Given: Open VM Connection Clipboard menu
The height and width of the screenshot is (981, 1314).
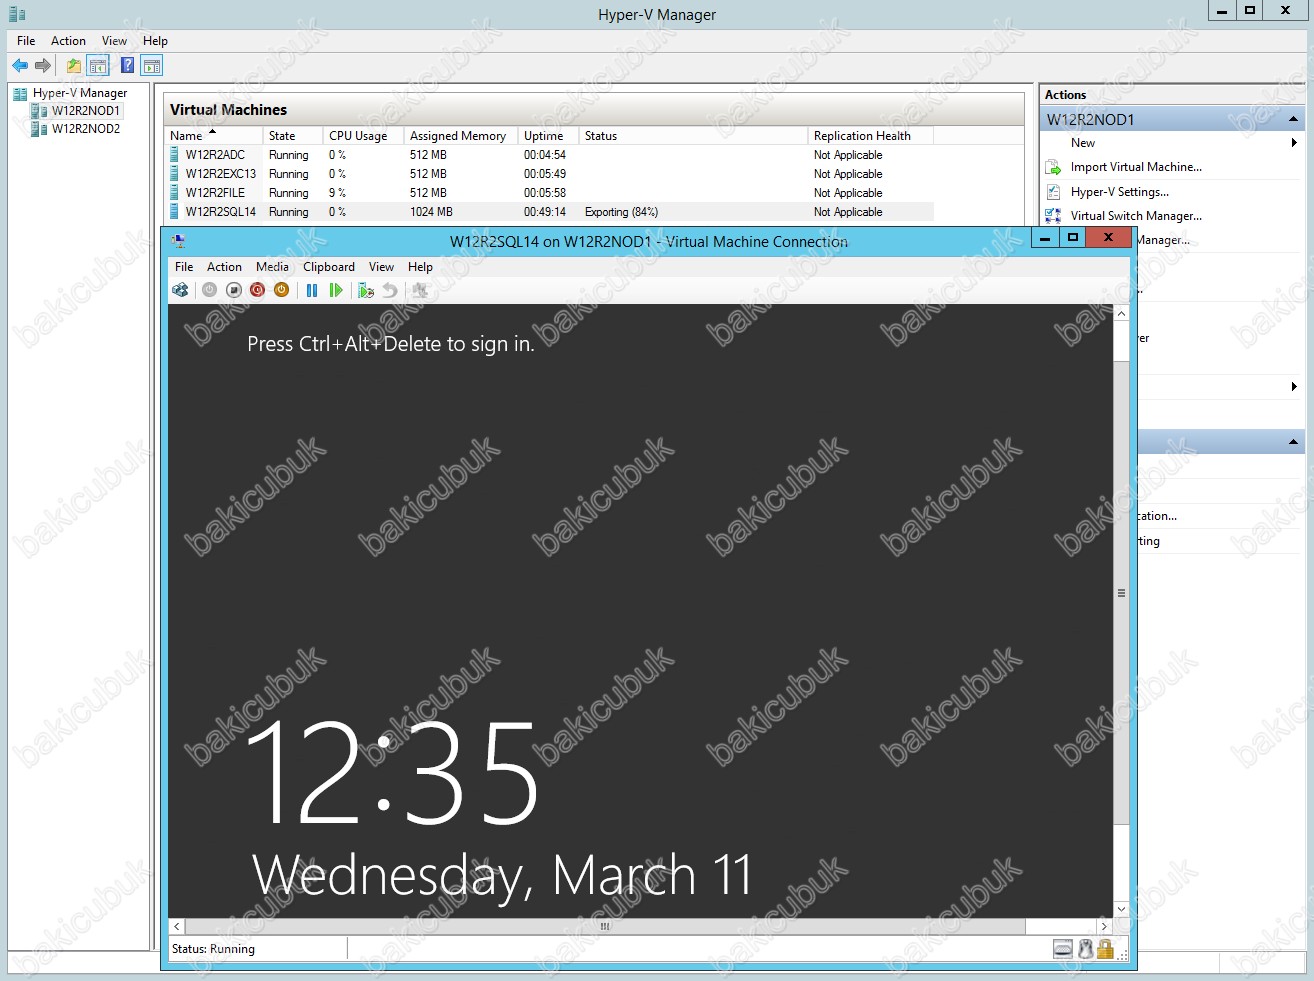Looking at the screenshot, I should tap(329, 267).
